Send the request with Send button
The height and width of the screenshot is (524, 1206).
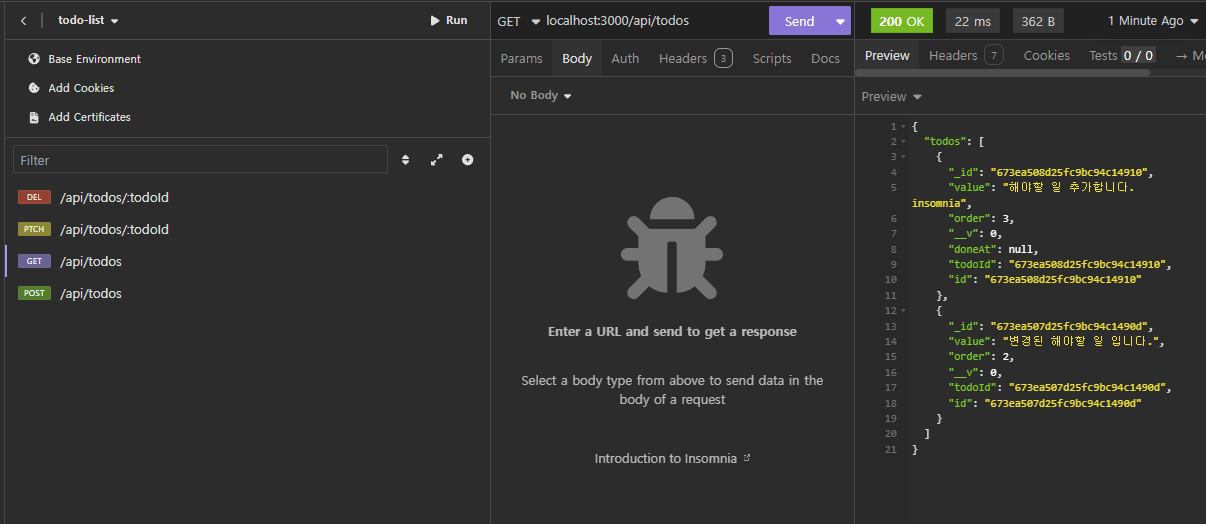[x=799, y=21]
